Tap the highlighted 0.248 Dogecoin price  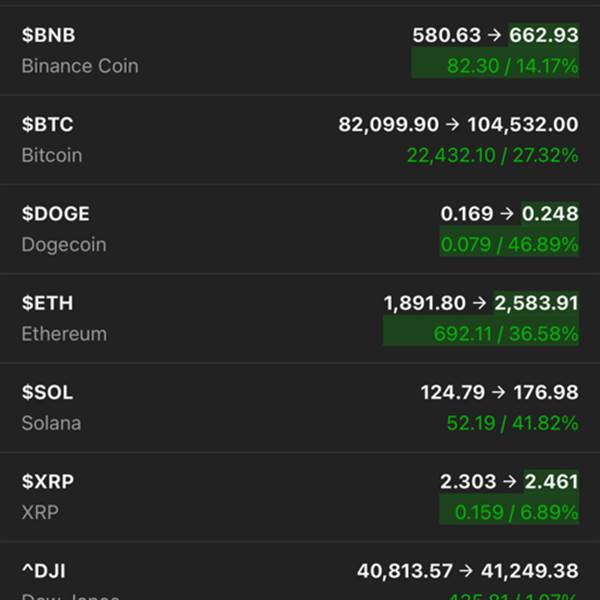click(x=550, y=214)
